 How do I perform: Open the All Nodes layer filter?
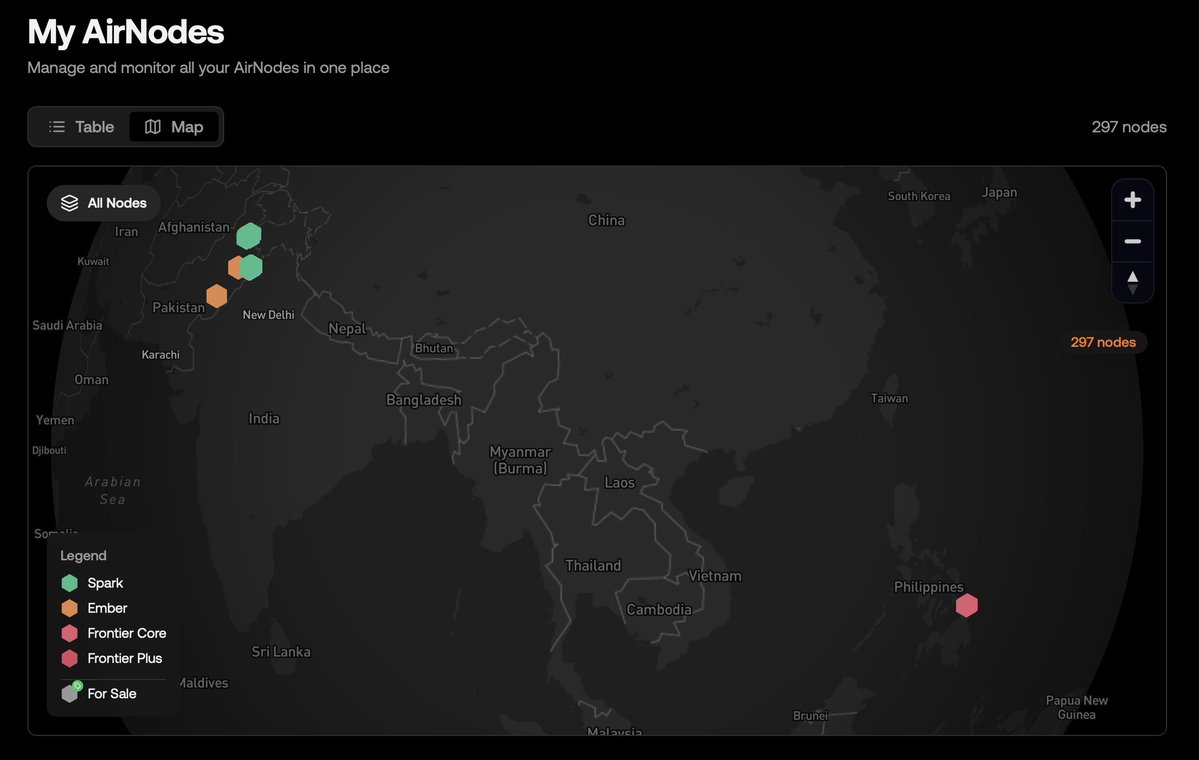[104, 203]
